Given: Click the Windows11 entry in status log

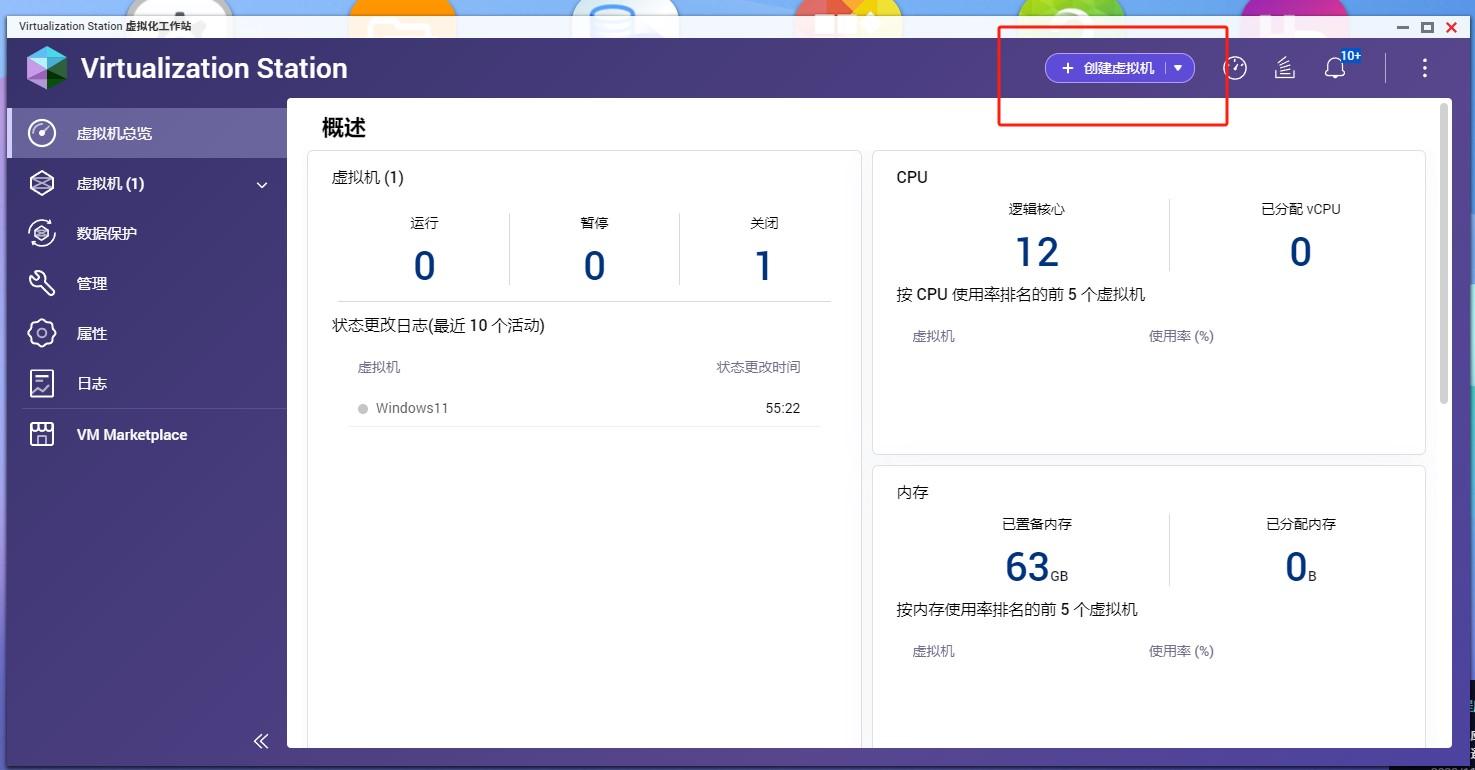Looking at the screenshot, I should pyautogui.click(x=412, y=408).
